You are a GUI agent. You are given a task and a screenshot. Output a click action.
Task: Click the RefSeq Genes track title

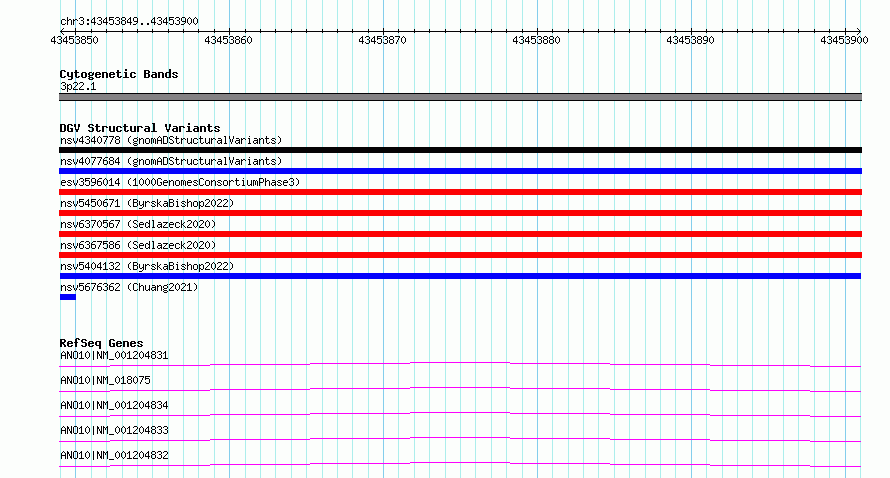pyautogui.click(x=101, y=343)
